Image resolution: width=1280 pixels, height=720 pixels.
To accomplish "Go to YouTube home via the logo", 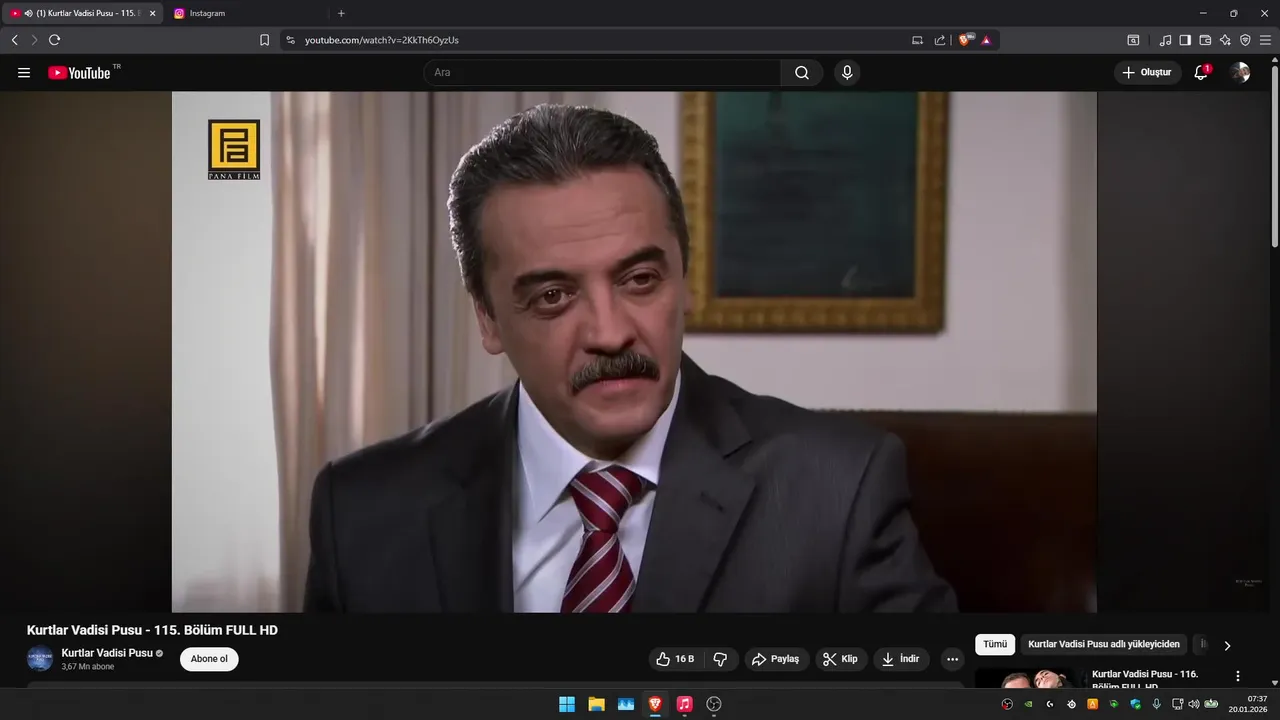I will point(79,73).
